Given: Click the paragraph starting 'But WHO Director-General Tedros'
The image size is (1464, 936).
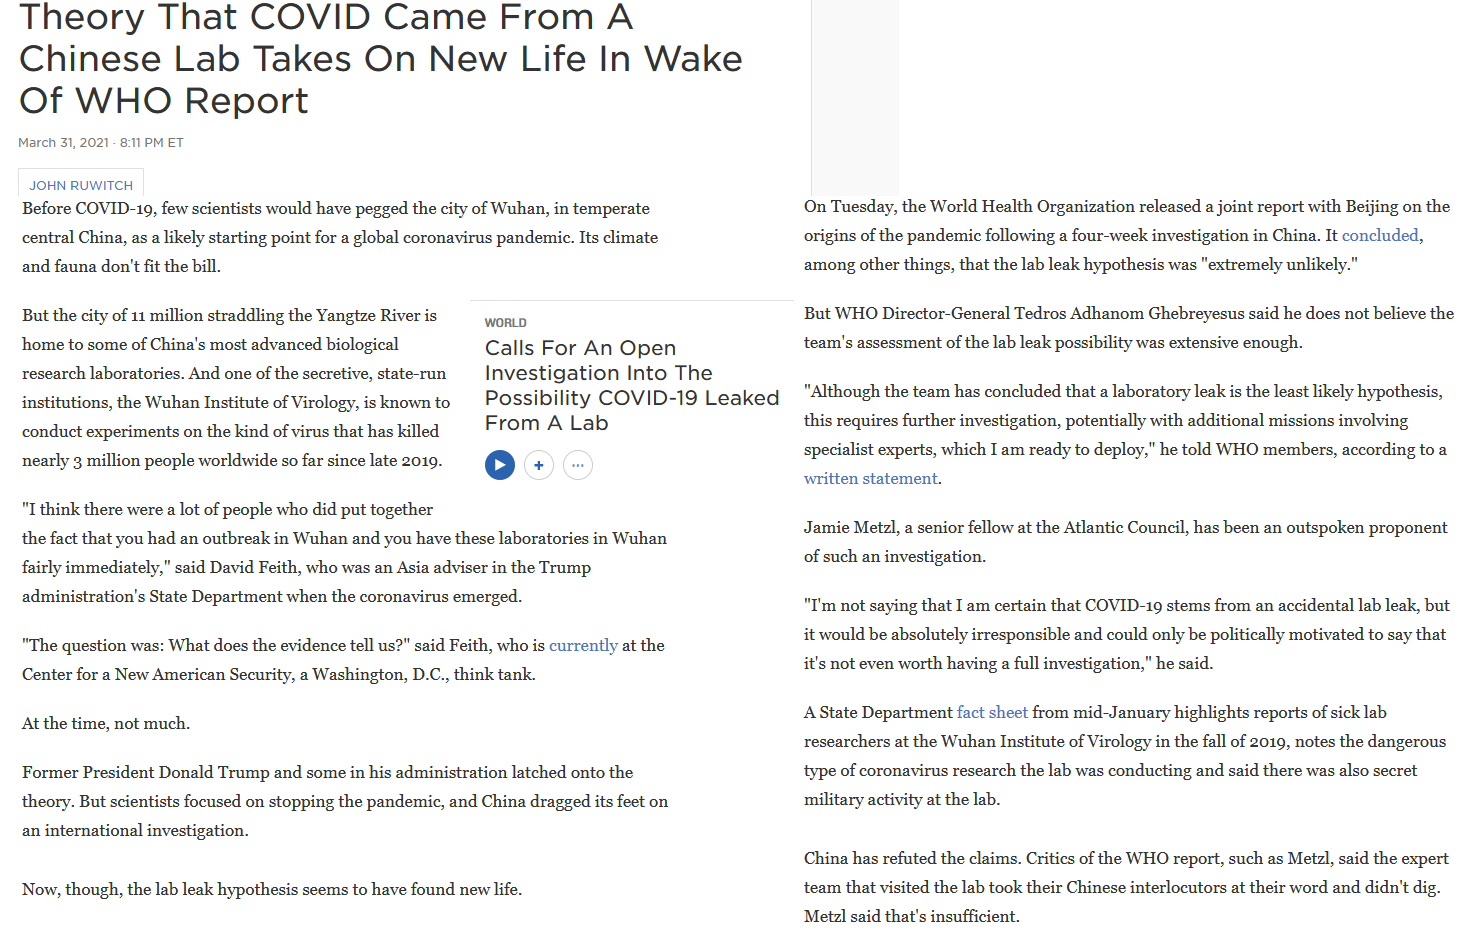Looking at the screenshot, I should [x=1129, y=327].
